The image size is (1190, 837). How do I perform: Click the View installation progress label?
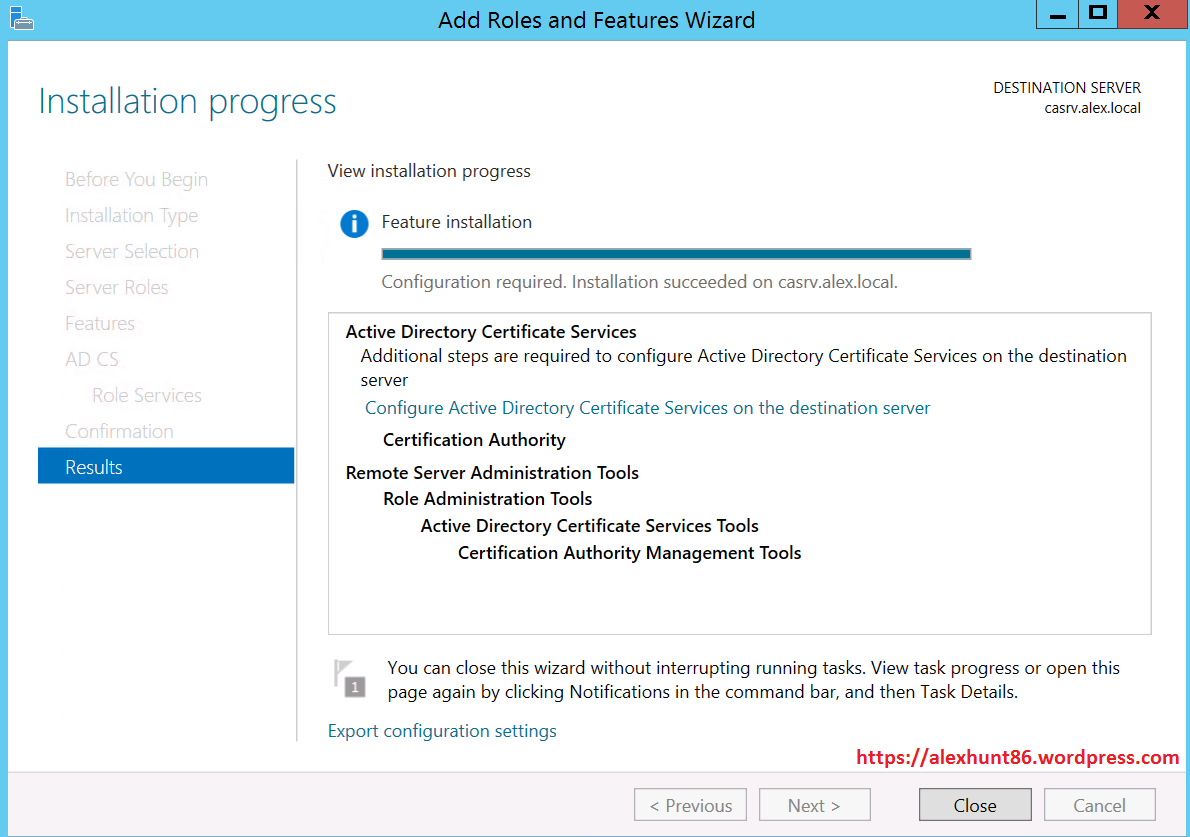pos(429,171)
